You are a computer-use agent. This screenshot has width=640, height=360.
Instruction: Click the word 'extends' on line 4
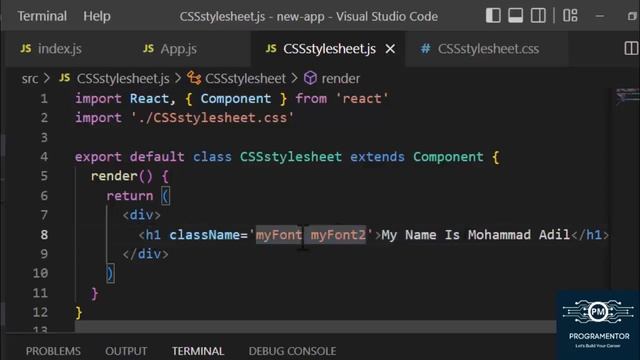(x=378, y=157)
